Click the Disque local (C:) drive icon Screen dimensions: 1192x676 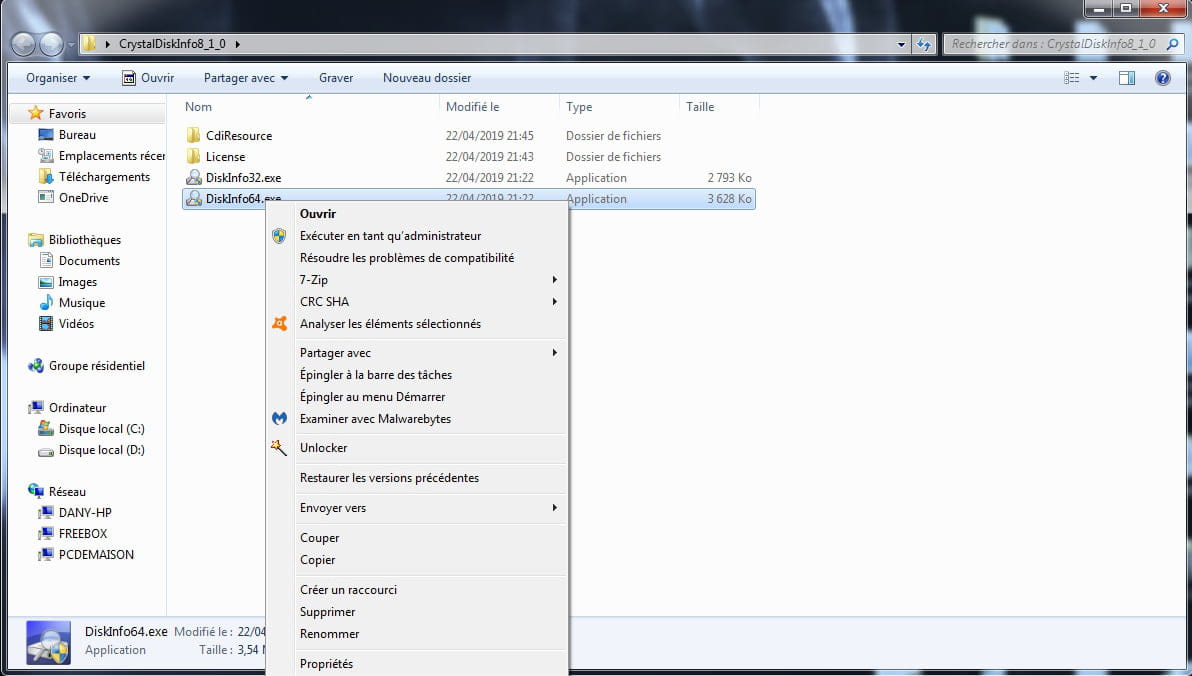[46, 429]
